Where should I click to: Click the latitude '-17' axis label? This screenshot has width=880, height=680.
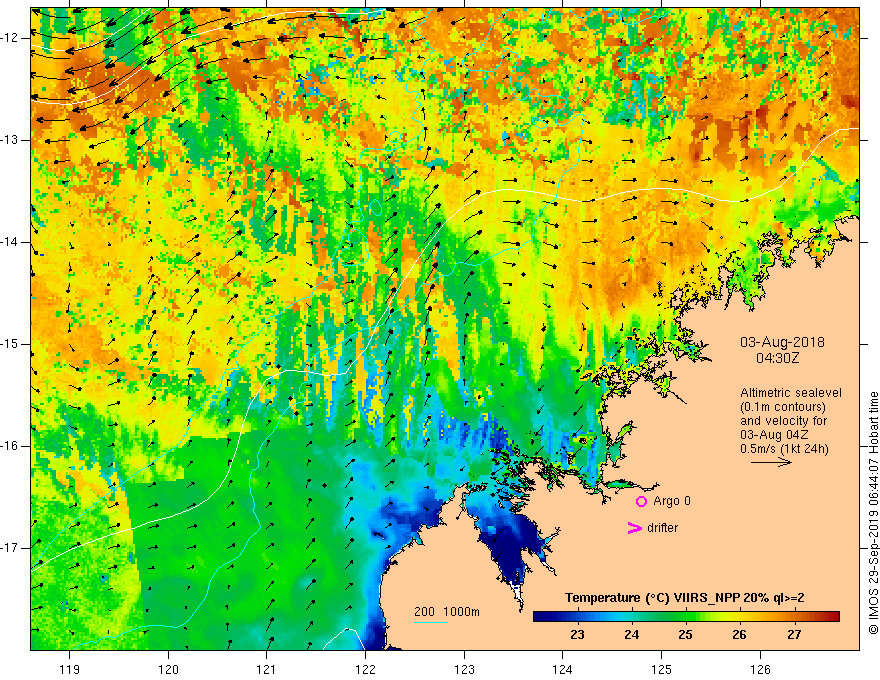pyautogui.click(x=11, y=548)
